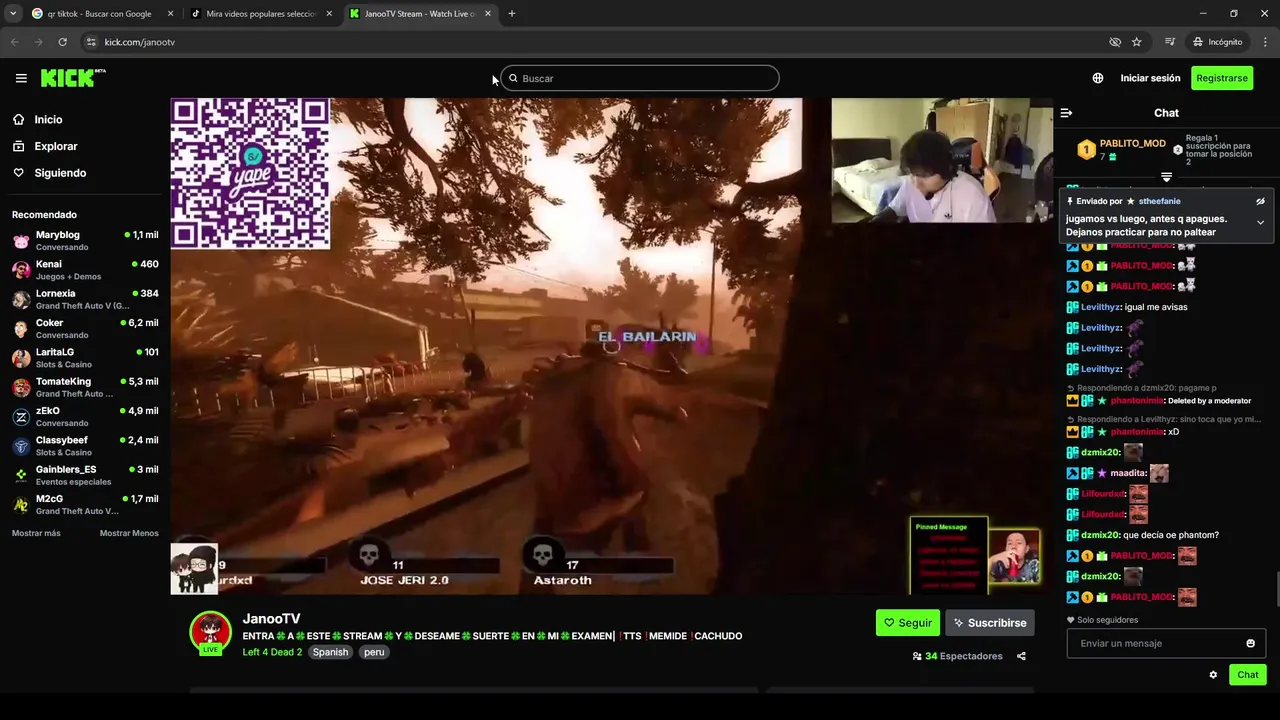
Task: Click PABLITO_MOD top gifter in leaderboard
Action: [1132, 144]
